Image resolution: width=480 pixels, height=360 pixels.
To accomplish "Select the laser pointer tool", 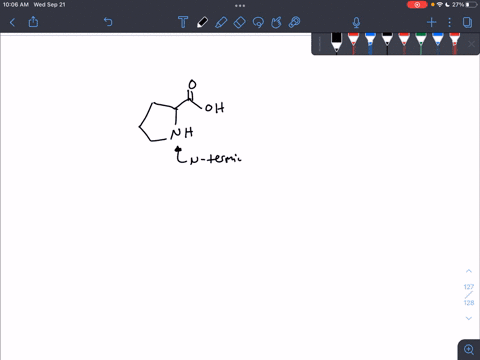I will click(295, 22).
